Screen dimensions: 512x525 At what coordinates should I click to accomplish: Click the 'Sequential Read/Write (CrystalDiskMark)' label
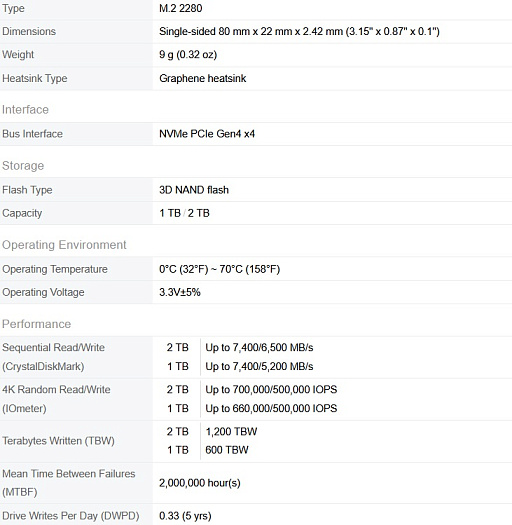tap(54, 357)
